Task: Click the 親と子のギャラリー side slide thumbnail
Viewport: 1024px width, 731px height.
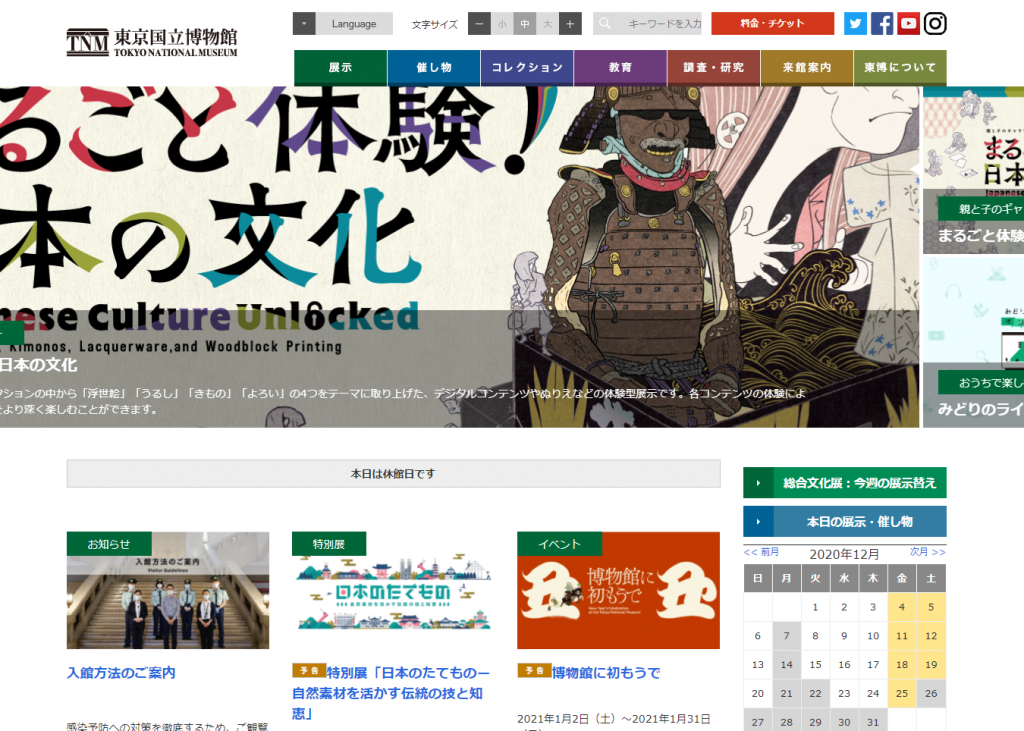Action: pos(973,170)
